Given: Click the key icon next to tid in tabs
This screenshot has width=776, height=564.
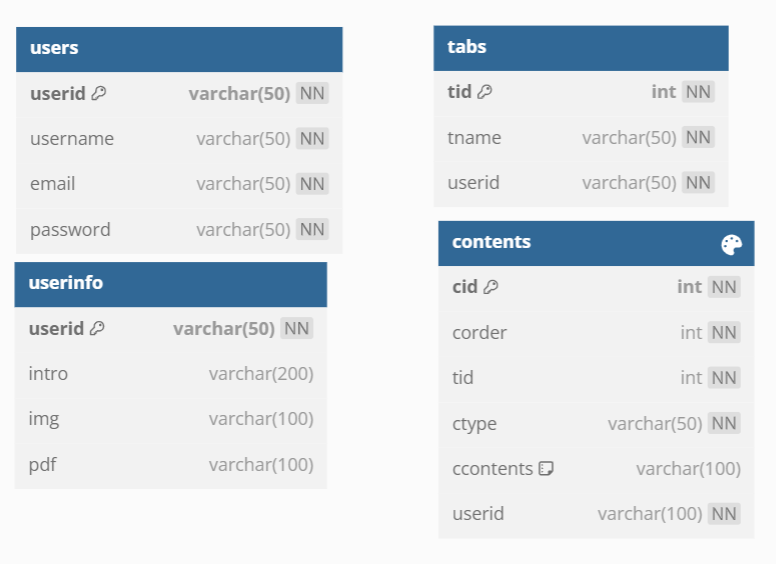Looking at the screenshot, I should pyautogui.click(x=485, y=92).
